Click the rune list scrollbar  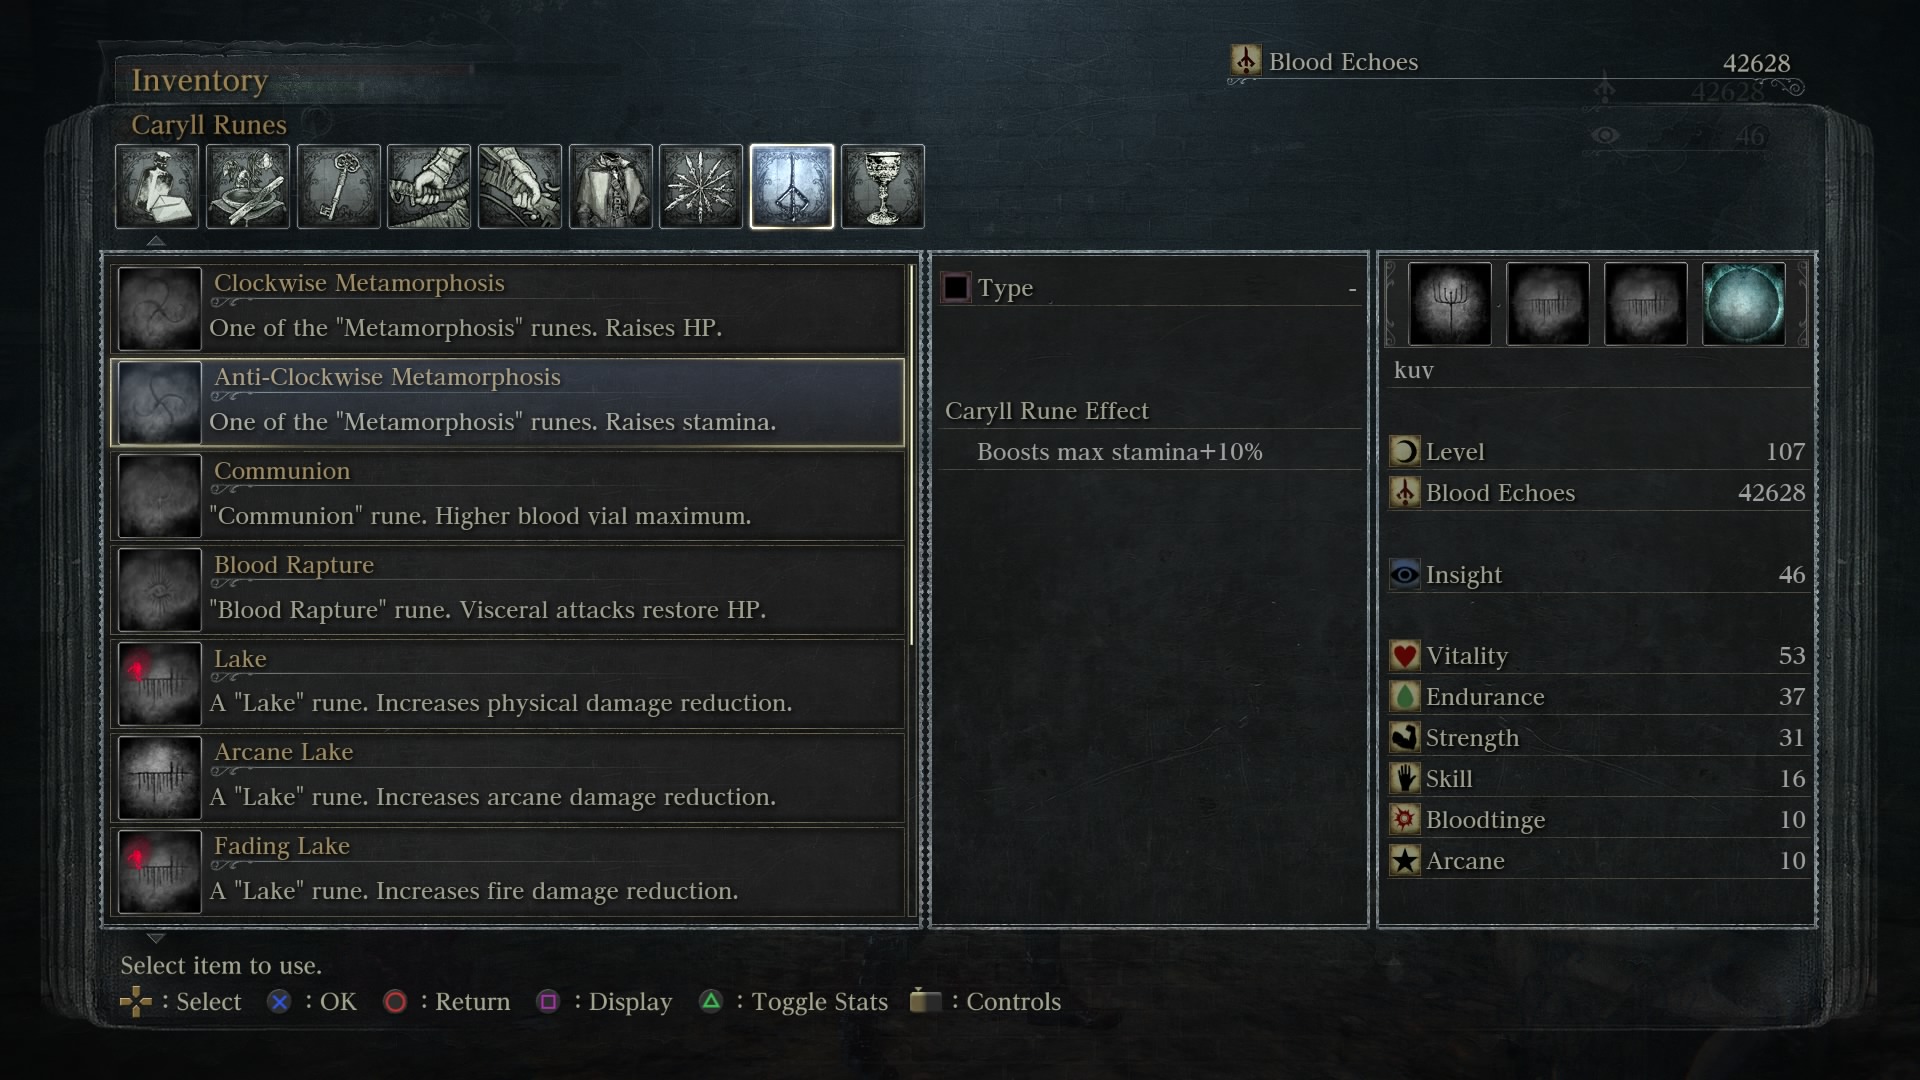coord(912,455)
